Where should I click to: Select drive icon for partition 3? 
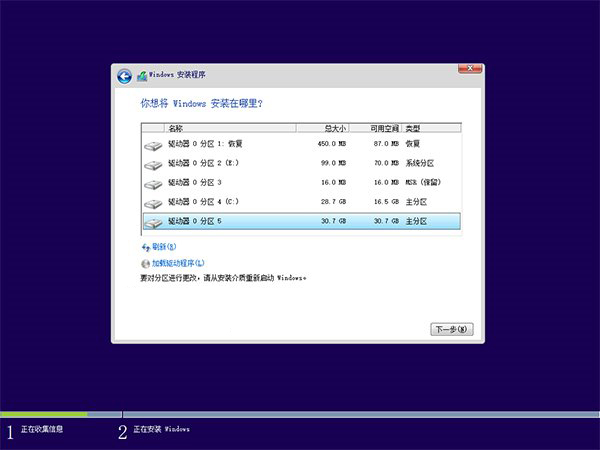point(153,184)
